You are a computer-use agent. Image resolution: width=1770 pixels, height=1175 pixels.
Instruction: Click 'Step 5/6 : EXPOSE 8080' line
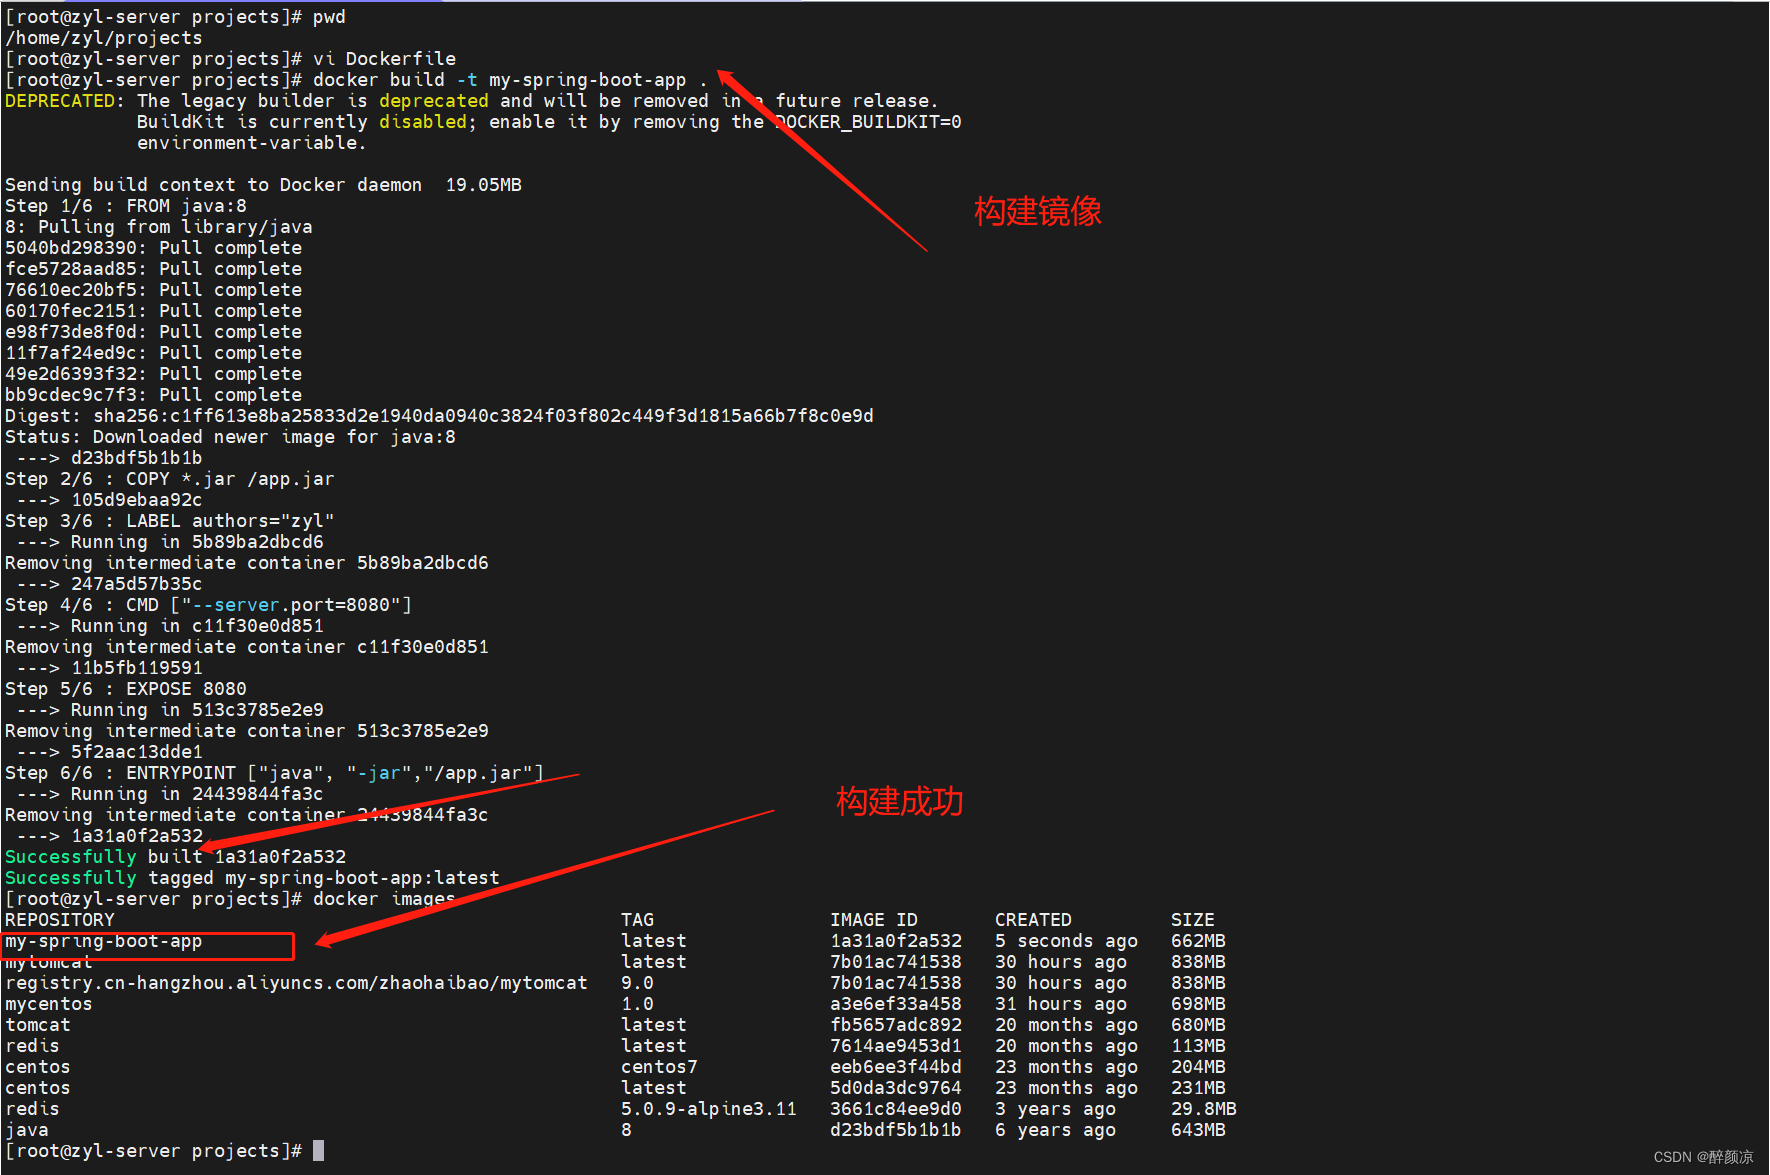126,689
